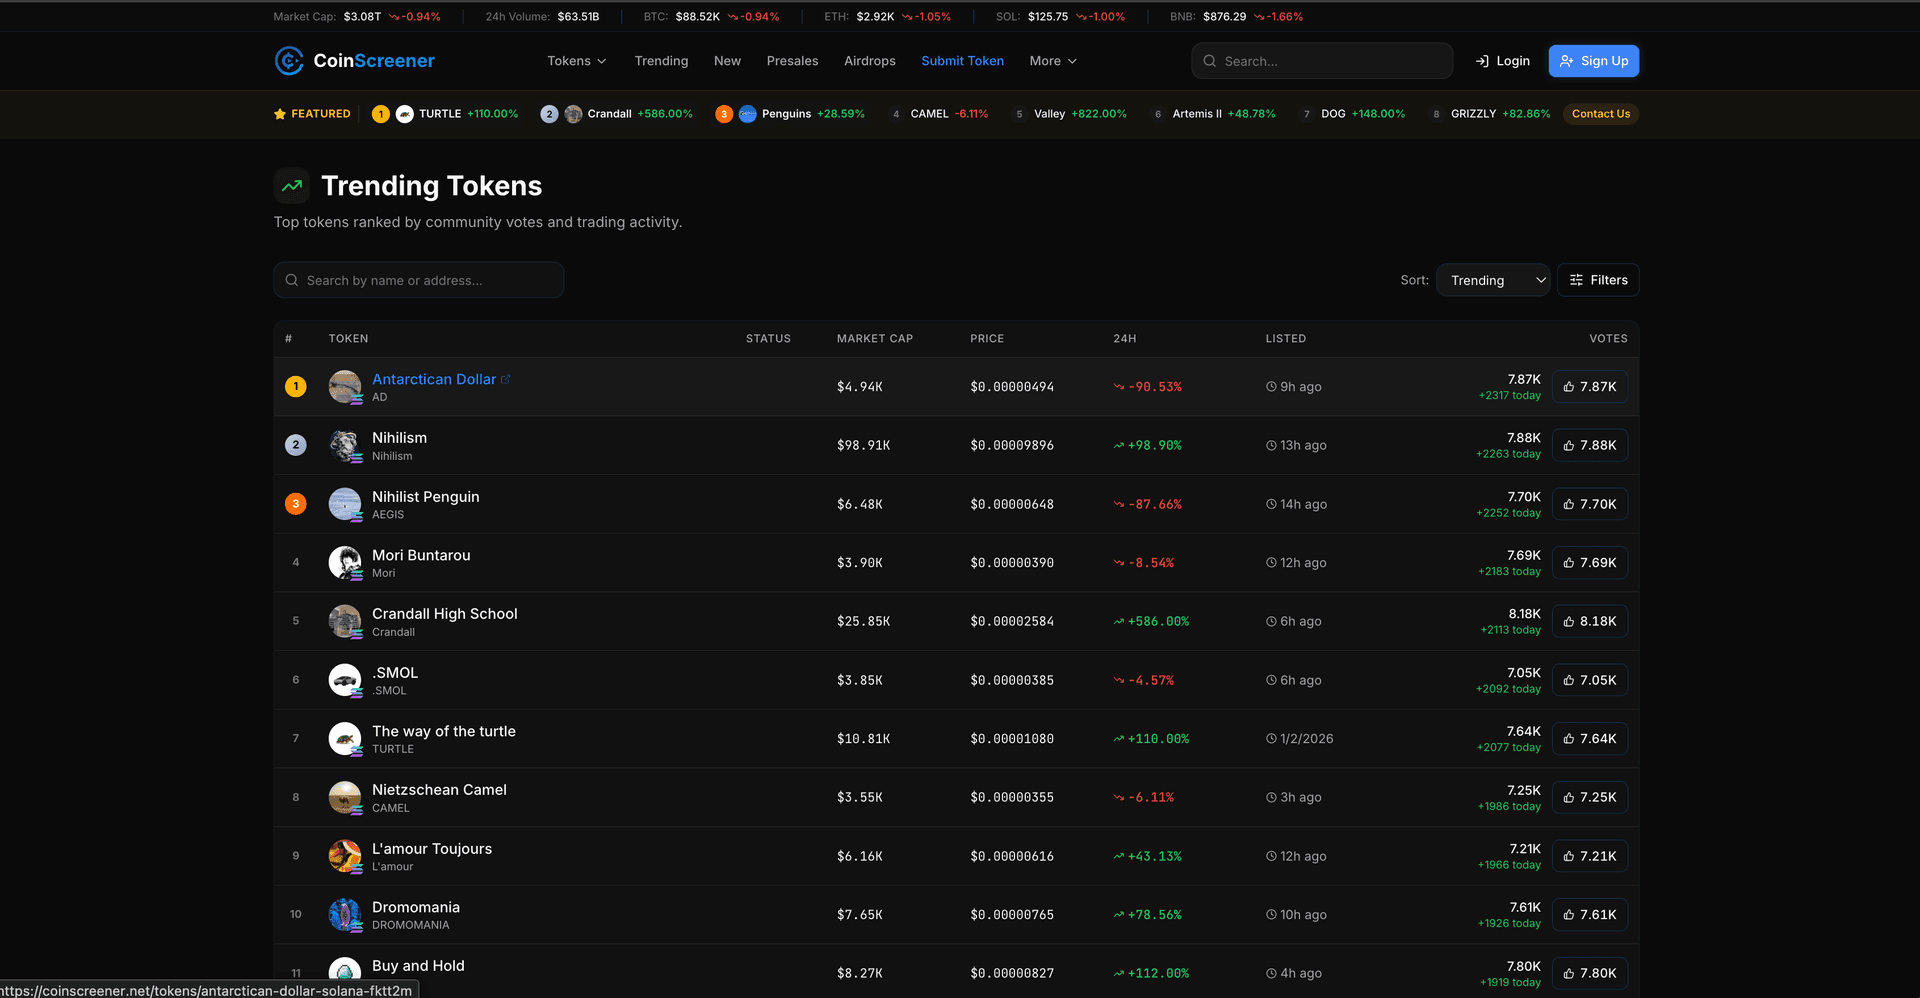Click the CoinScreener logo icon
Screen dimensions: 1920x998
click(289, 61)
